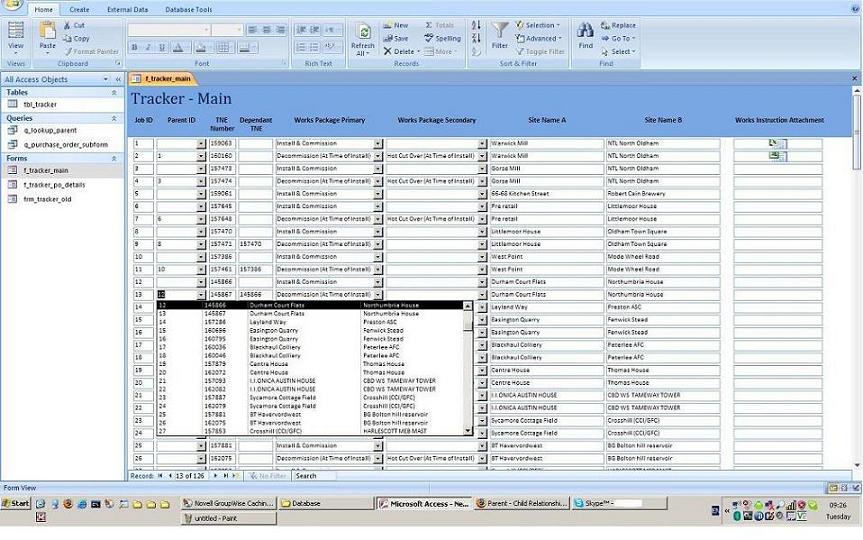Image resolution: width=863 pixels, height=540 pixels.
Task: Open tbl_tracker table in navigation pane
Action: point(40,105)
